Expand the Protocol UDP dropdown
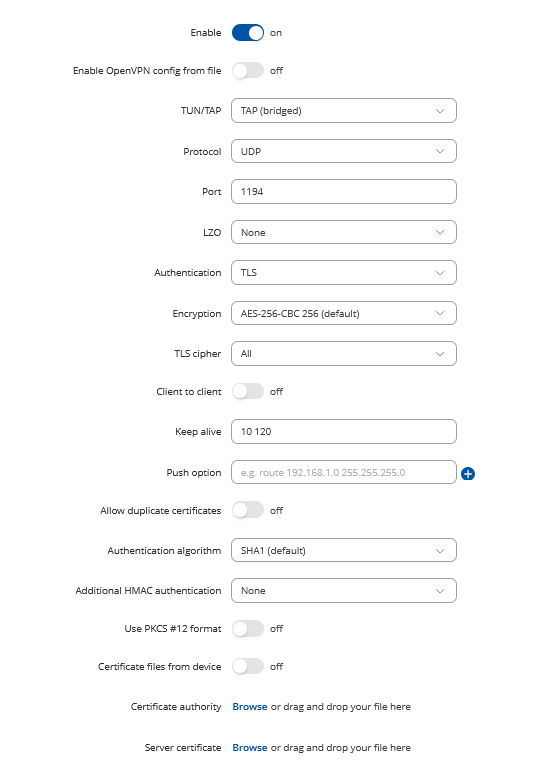The image size is (557, 760). tap(344, 151)
